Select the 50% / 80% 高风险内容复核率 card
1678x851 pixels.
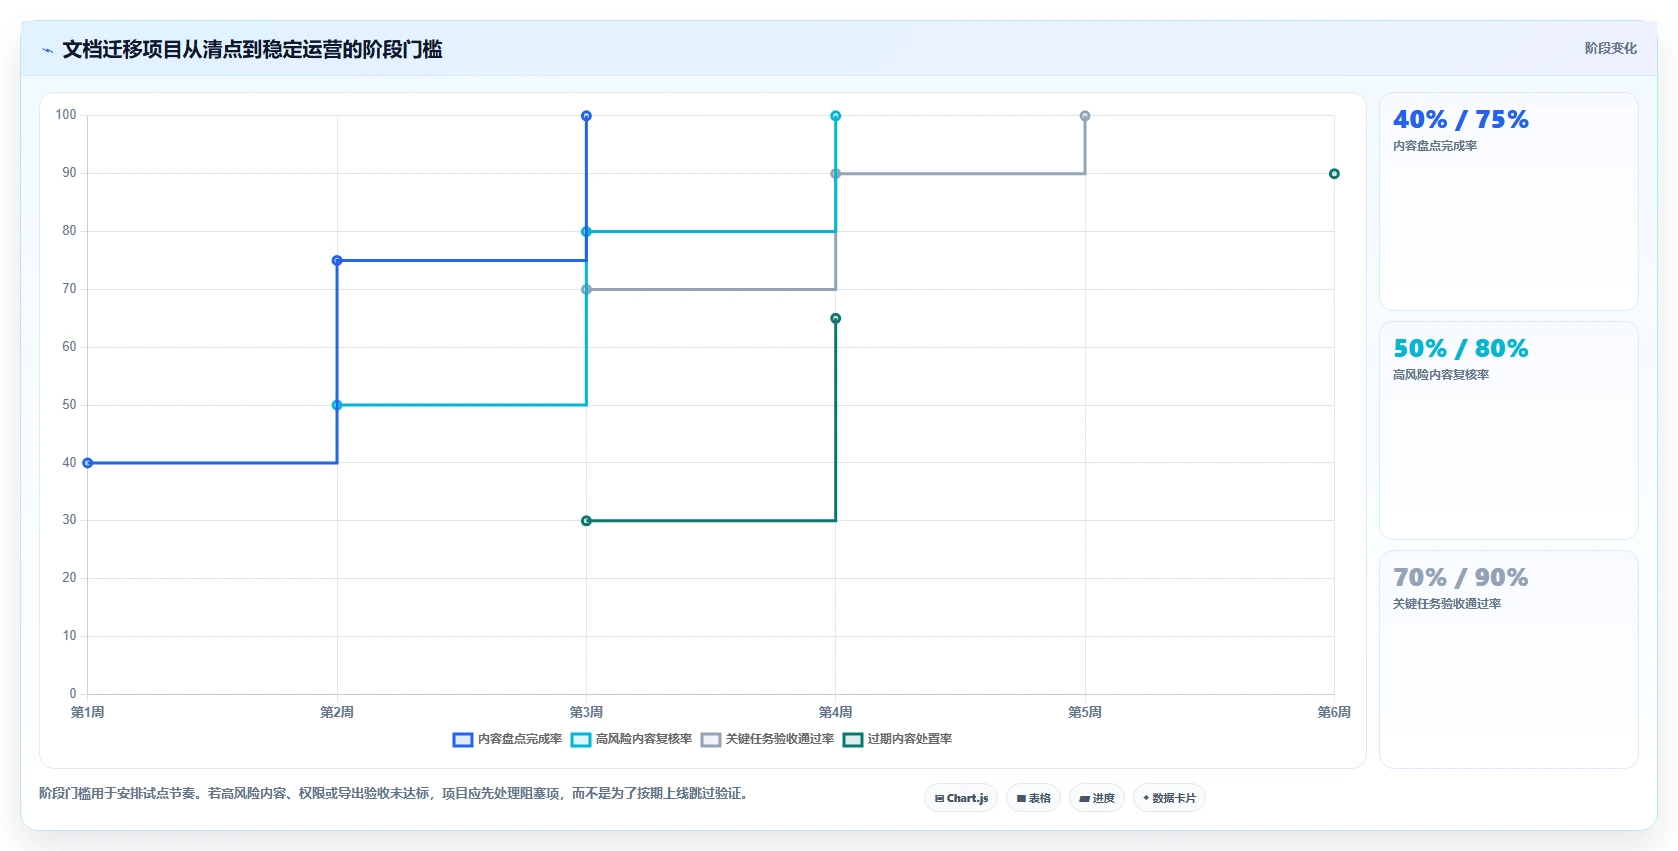coord(1508,431)
